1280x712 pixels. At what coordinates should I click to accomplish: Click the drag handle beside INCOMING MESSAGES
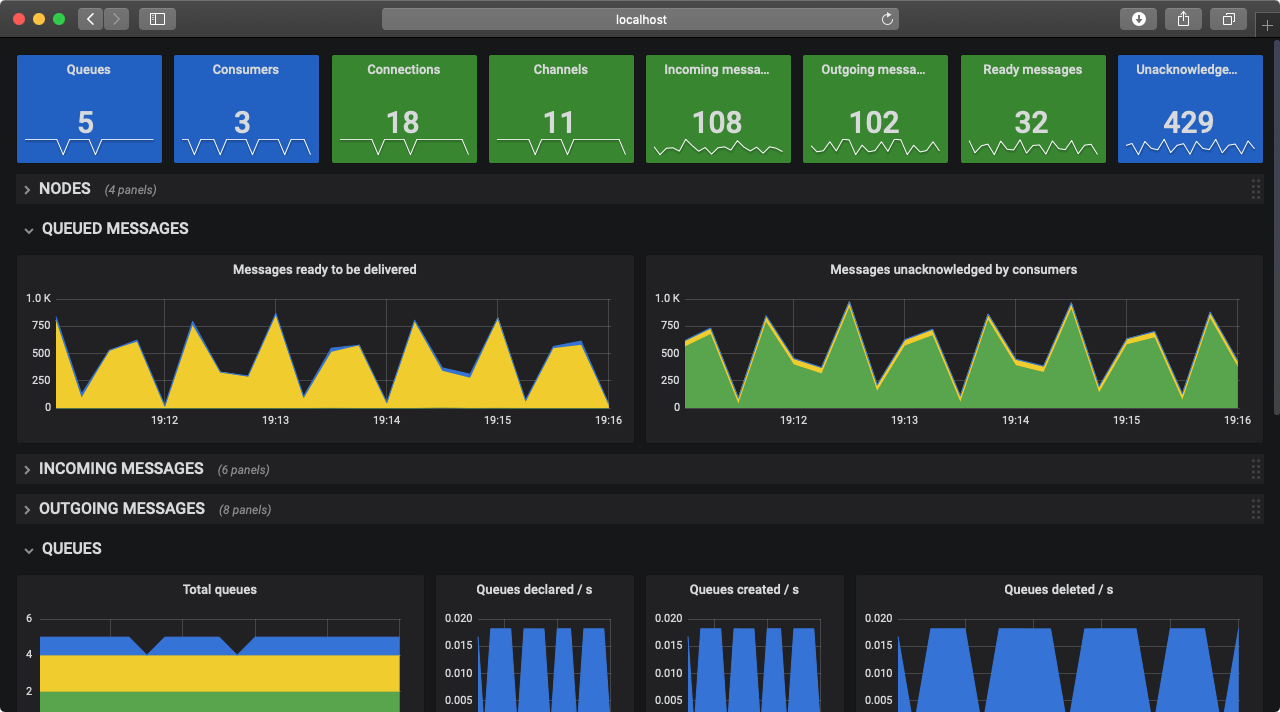click(x=1255, y=468)
